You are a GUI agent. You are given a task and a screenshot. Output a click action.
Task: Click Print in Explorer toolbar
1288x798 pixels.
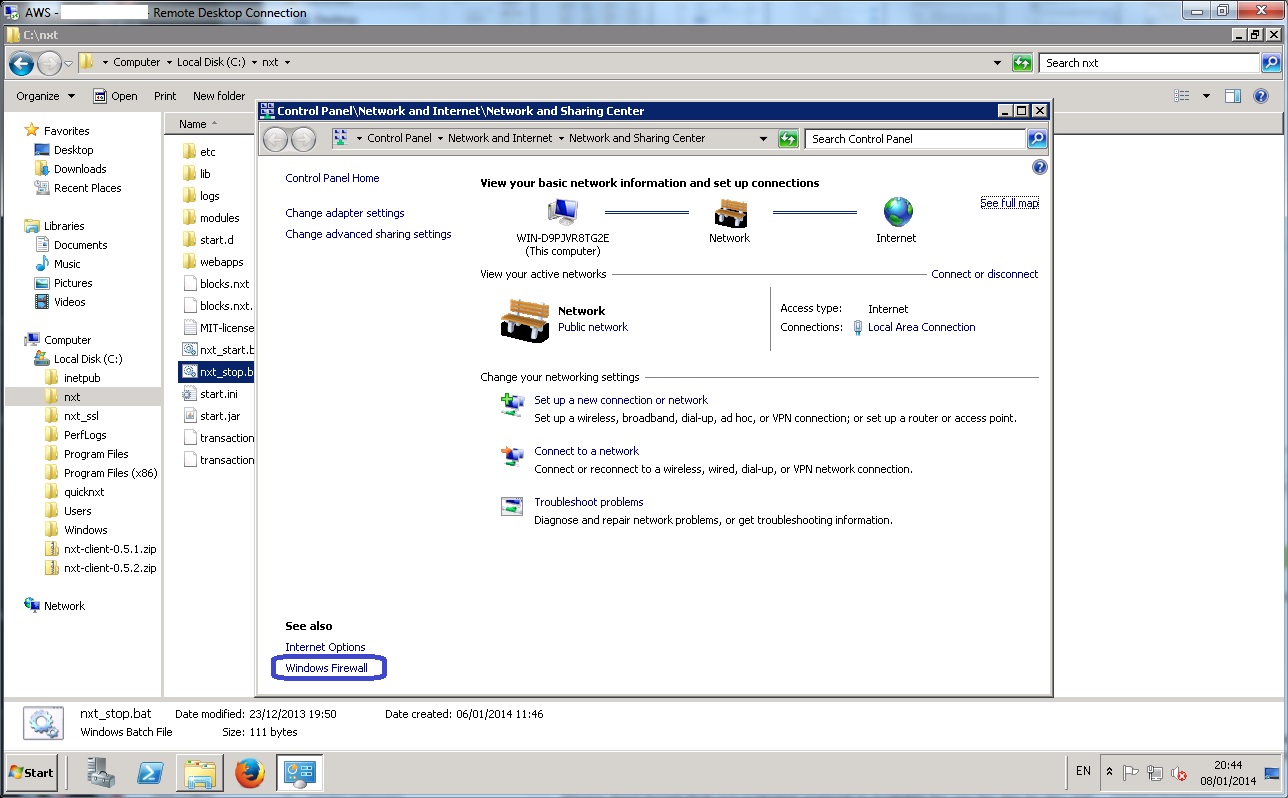[165, 96]
